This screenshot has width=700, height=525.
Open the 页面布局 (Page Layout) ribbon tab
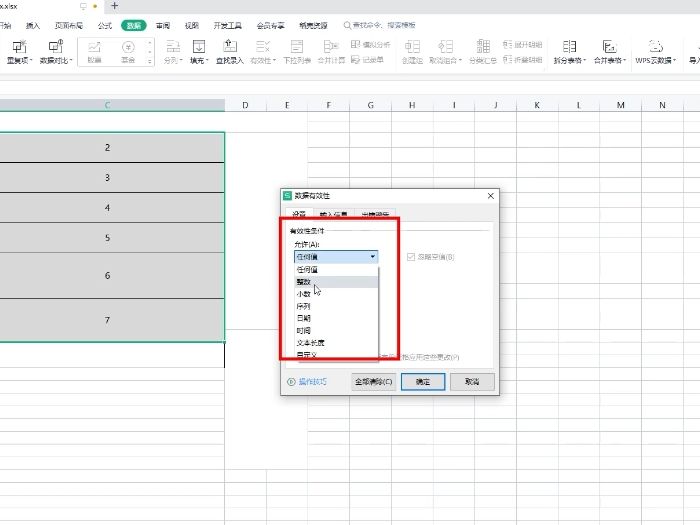69,25
